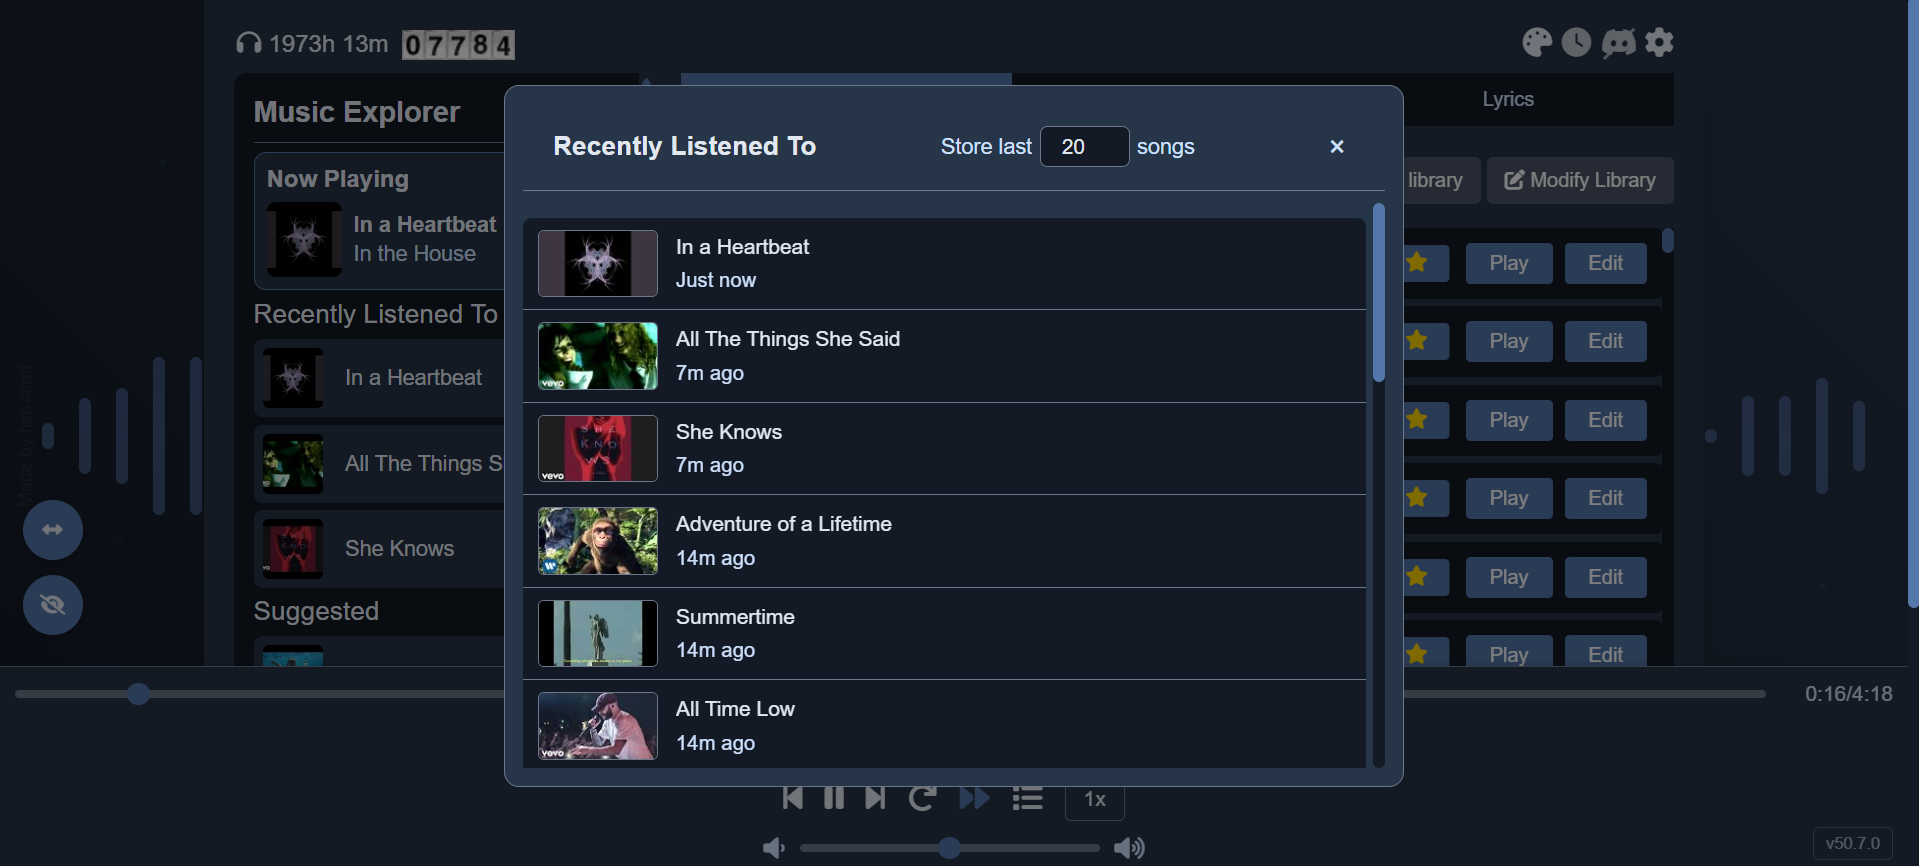This screenshot has width=1919, height=866.
Task: Select In a Heartbeat in recent list
Action: pyautogui.click(x=944, y=264)
